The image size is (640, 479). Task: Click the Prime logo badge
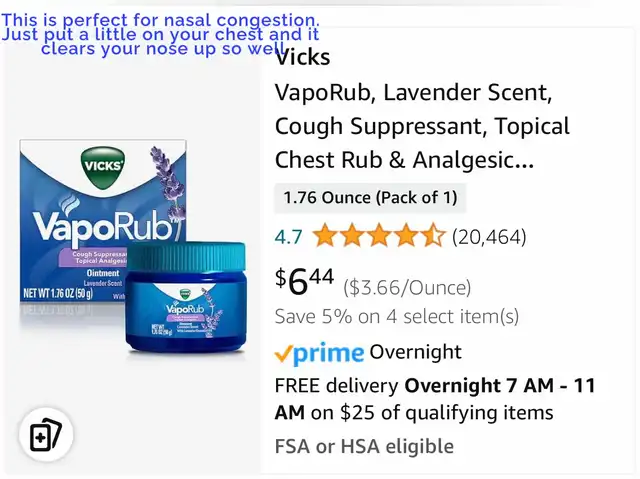tap(319, 353)
